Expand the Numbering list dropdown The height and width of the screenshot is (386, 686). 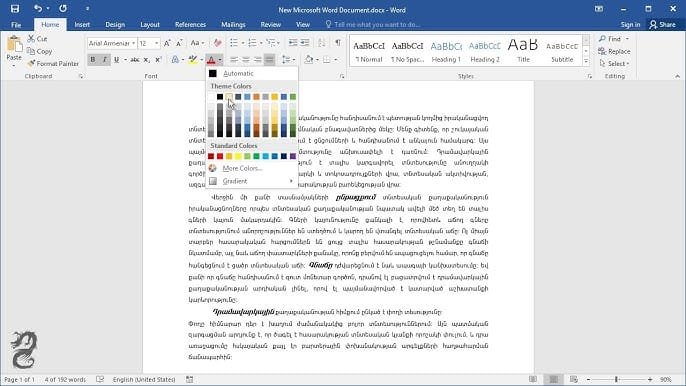coord(261,43)
